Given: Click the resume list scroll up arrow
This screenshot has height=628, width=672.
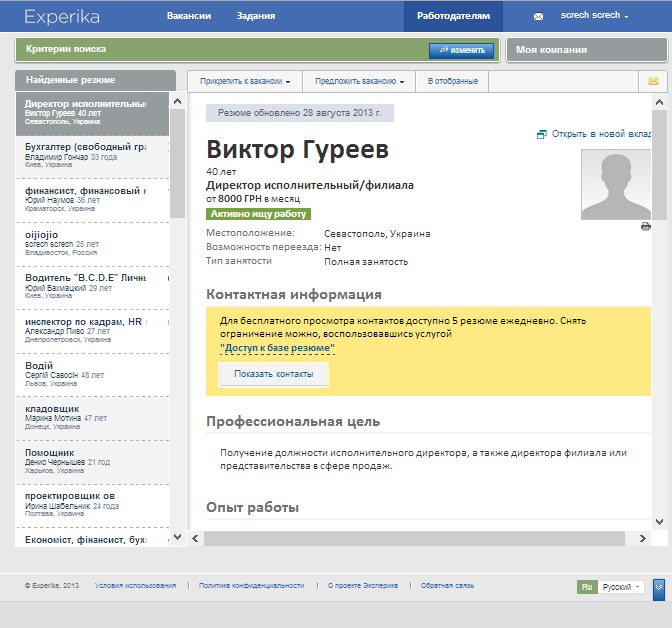Looking at the screenshot, I should [x=177, y=102].
